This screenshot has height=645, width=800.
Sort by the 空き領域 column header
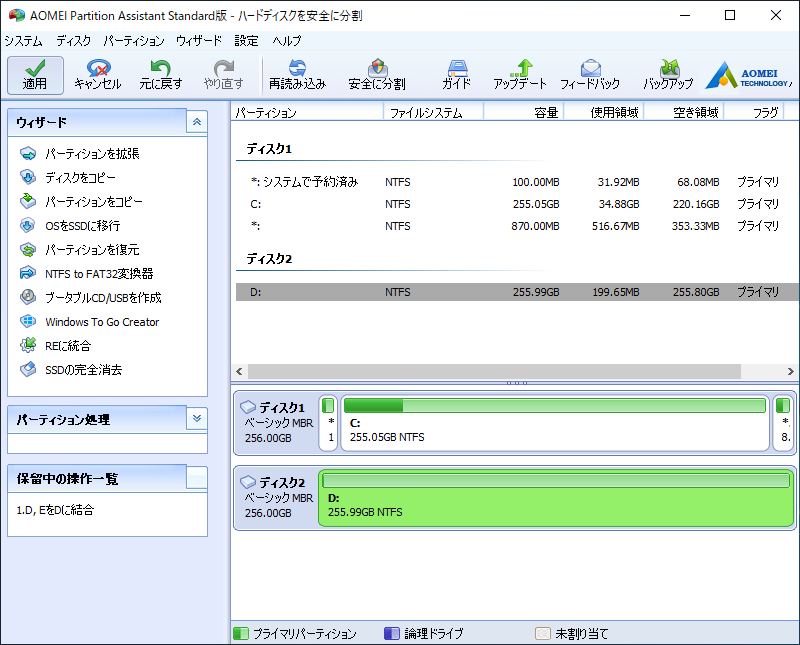pyautogui.click(x=684, y=112)
